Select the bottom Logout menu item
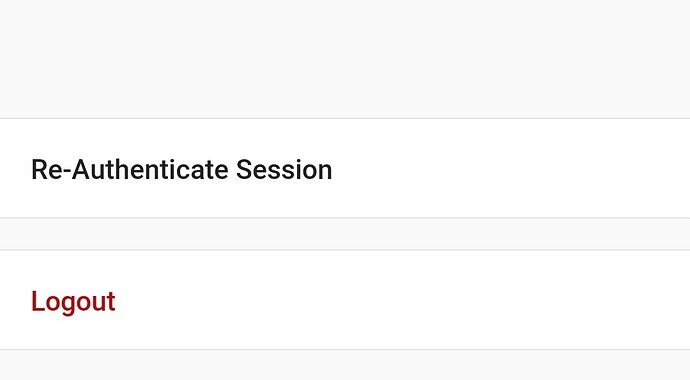The image size is (690, 380). click(x=345, y=300)
